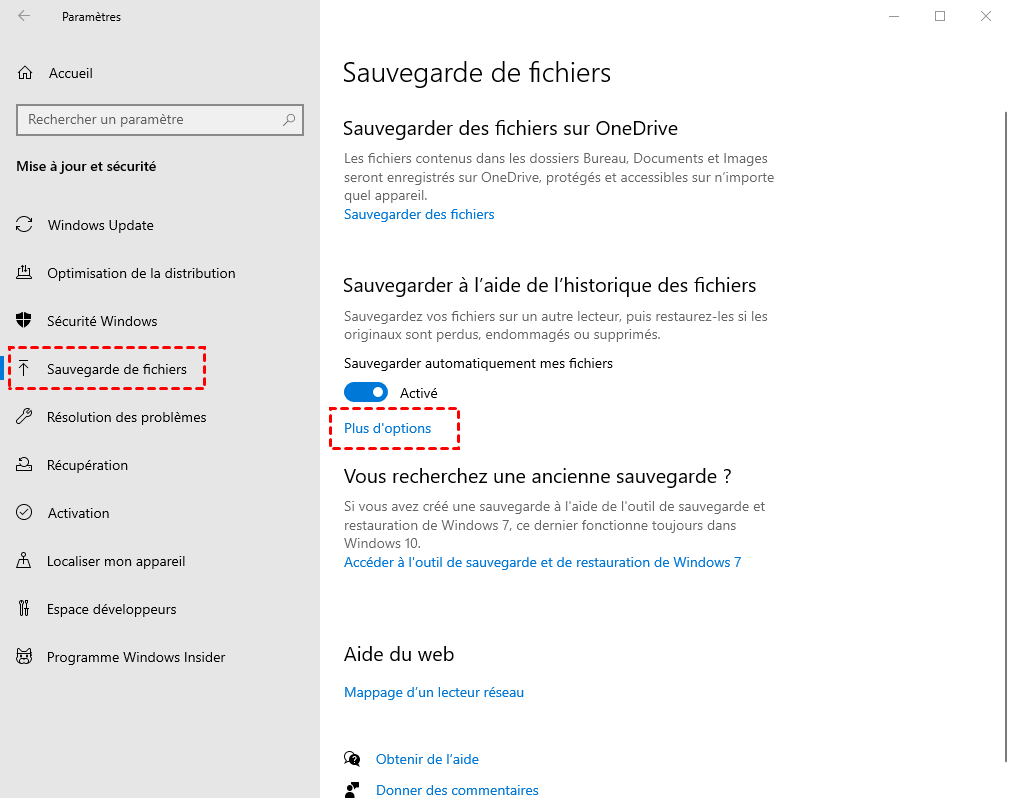The height and width of the screenshot is (798, 1009).
Task: Click the Espace développeurs tools icon
Action: coord(24,608)
